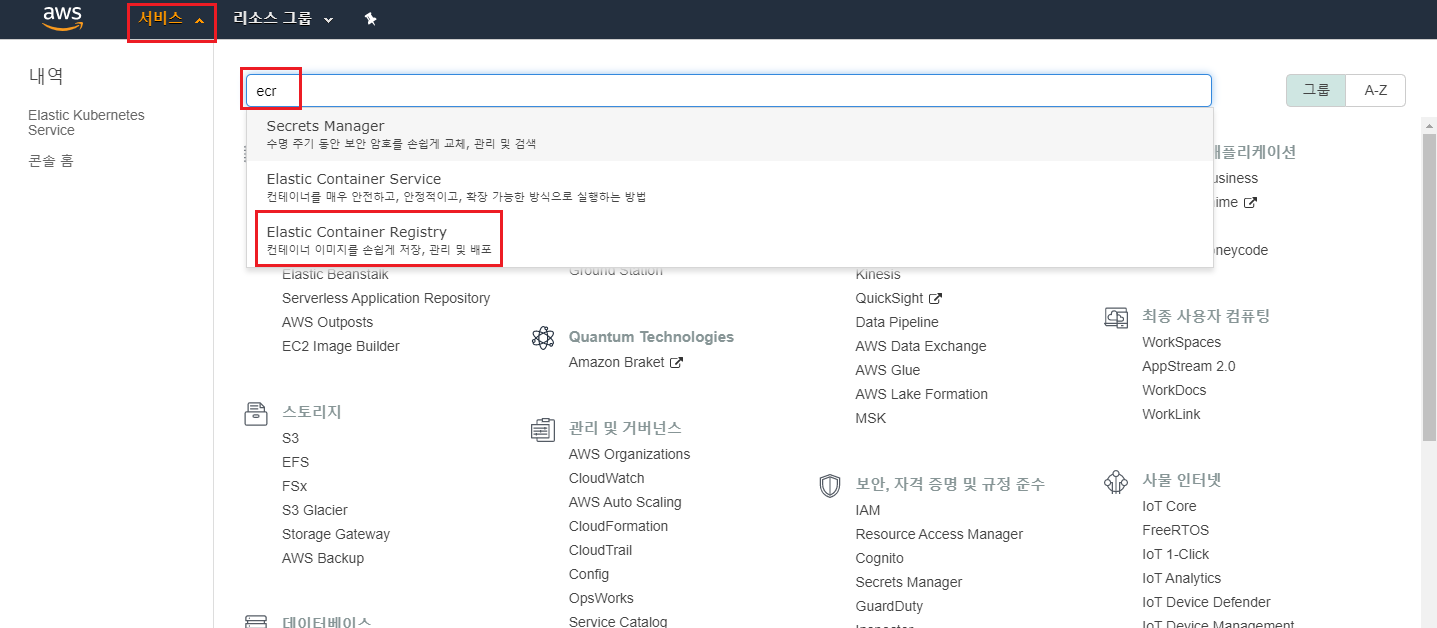Click external-link icon beside Amazon Braket

677,362
